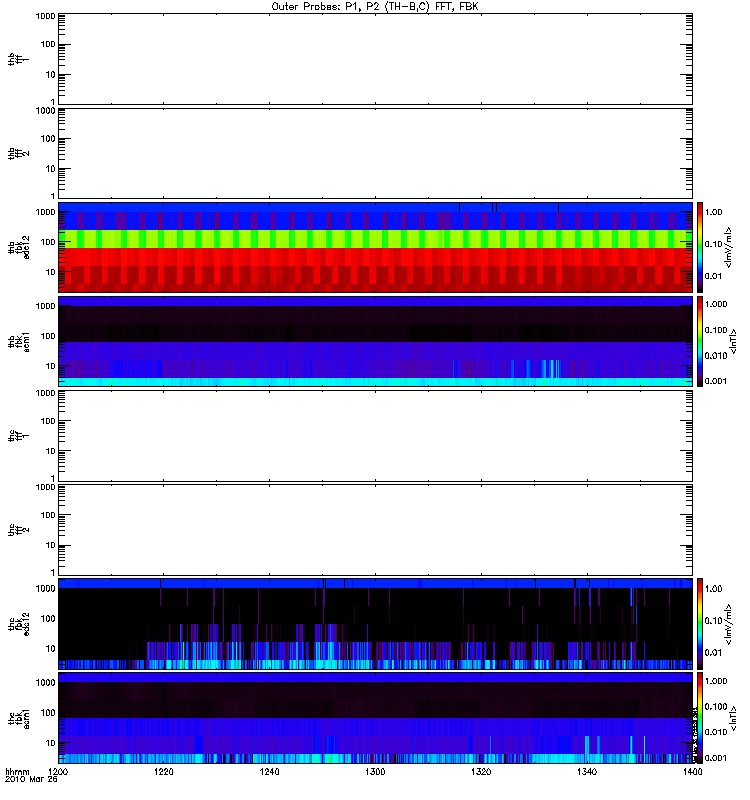Click "1.000" on the thc scm1 color bar
This screenshot has height=800, width=750.
coord(716,681)
